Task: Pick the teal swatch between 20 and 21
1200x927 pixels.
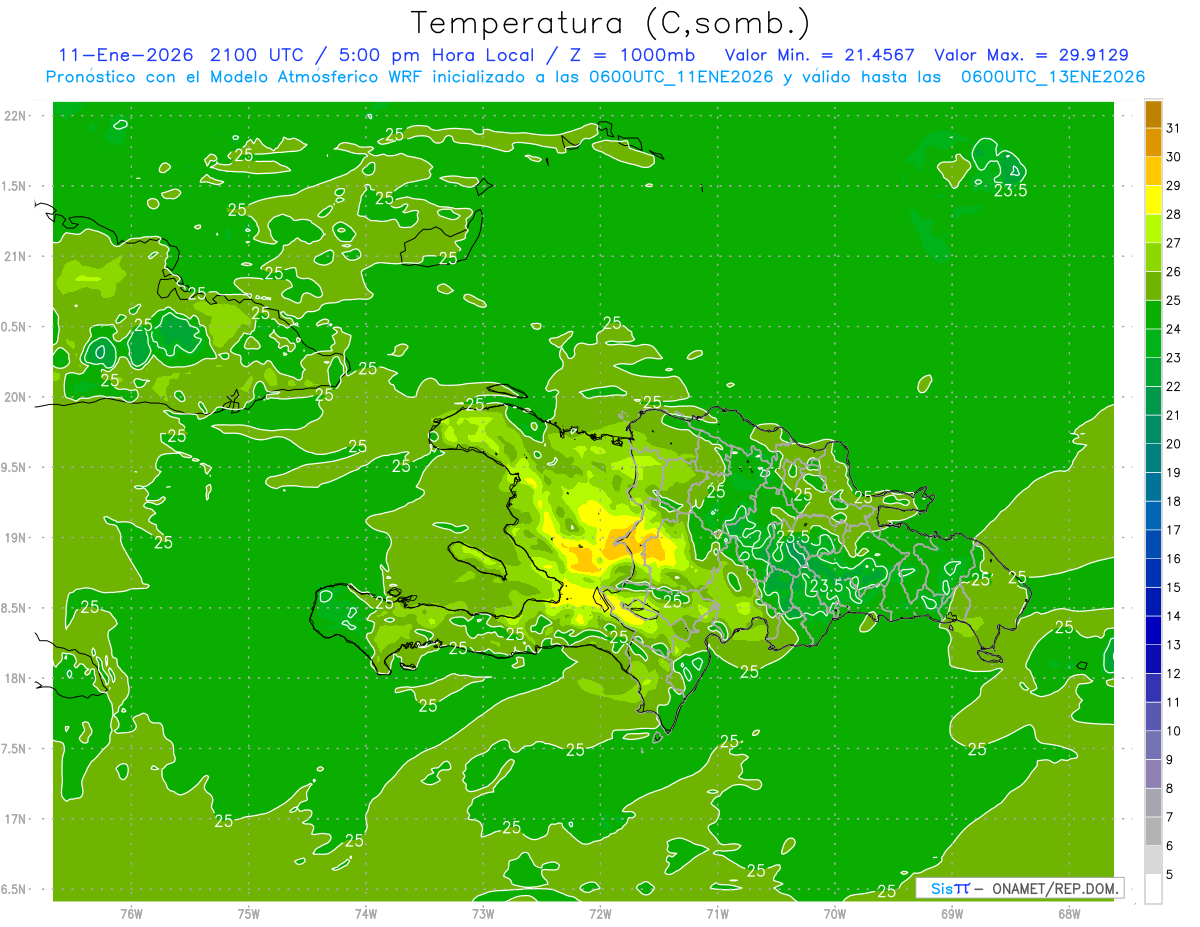Action: [1153, 429]
